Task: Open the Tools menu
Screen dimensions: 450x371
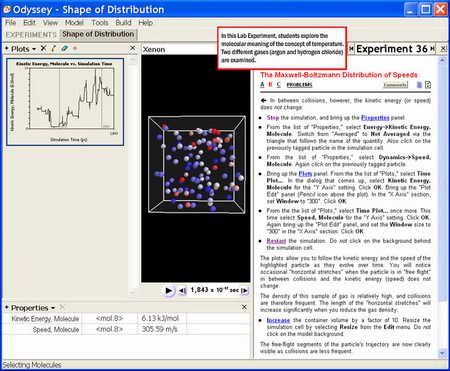Action: (x=100, y=23)
